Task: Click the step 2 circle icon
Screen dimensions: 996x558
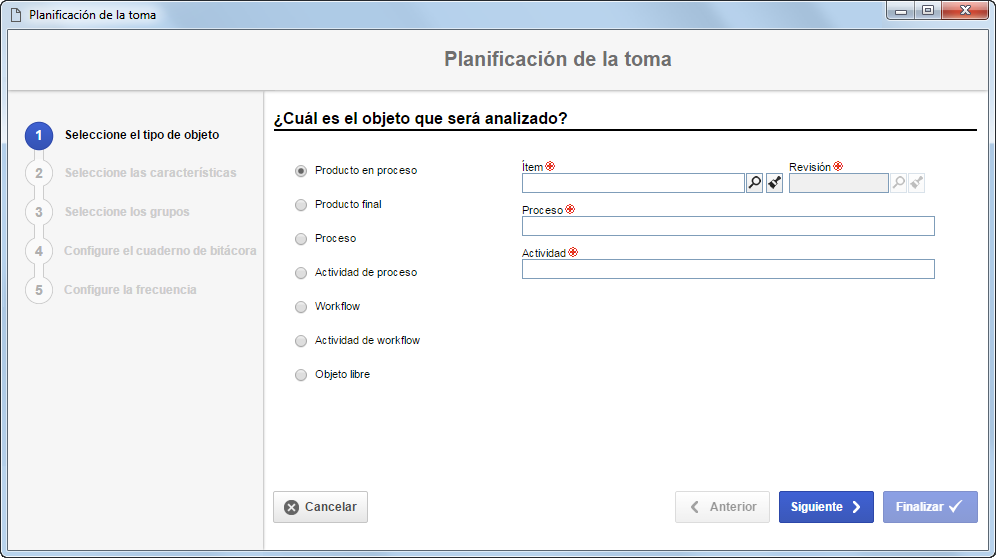Action: (39, 174)
